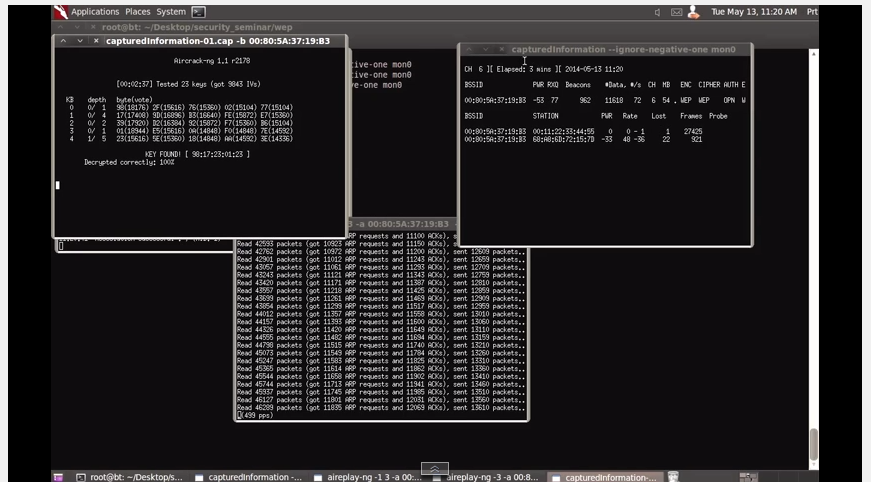871x482 pixels.
Task: Click station MAC 68:A8:6D:72:15:7D
Action: (x=563, y=139)
